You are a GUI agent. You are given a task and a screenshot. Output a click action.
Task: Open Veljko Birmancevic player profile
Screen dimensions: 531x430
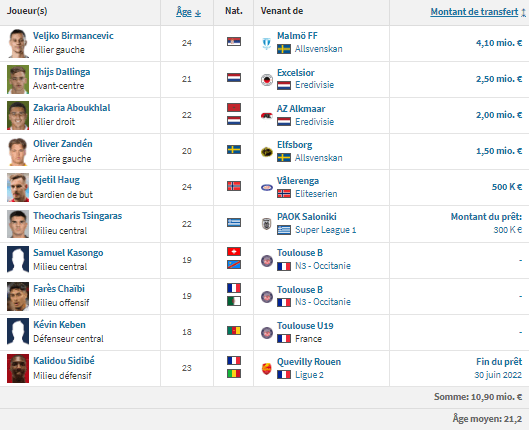click(x=73, y=36)
